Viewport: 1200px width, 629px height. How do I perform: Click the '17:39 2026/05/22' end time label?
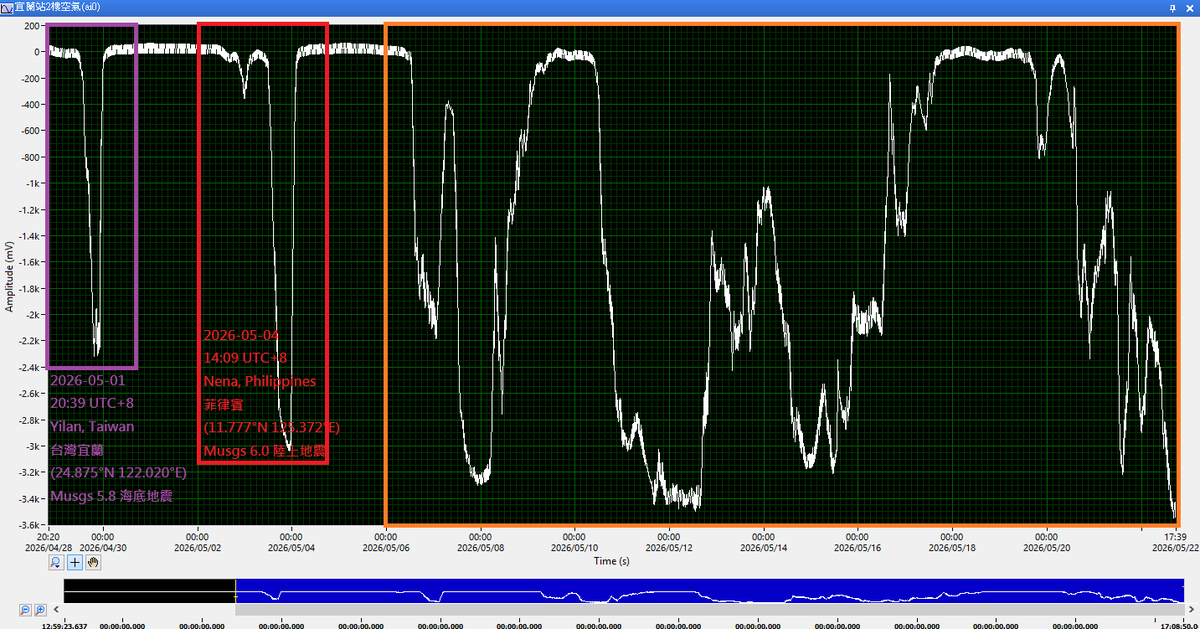1174,541
